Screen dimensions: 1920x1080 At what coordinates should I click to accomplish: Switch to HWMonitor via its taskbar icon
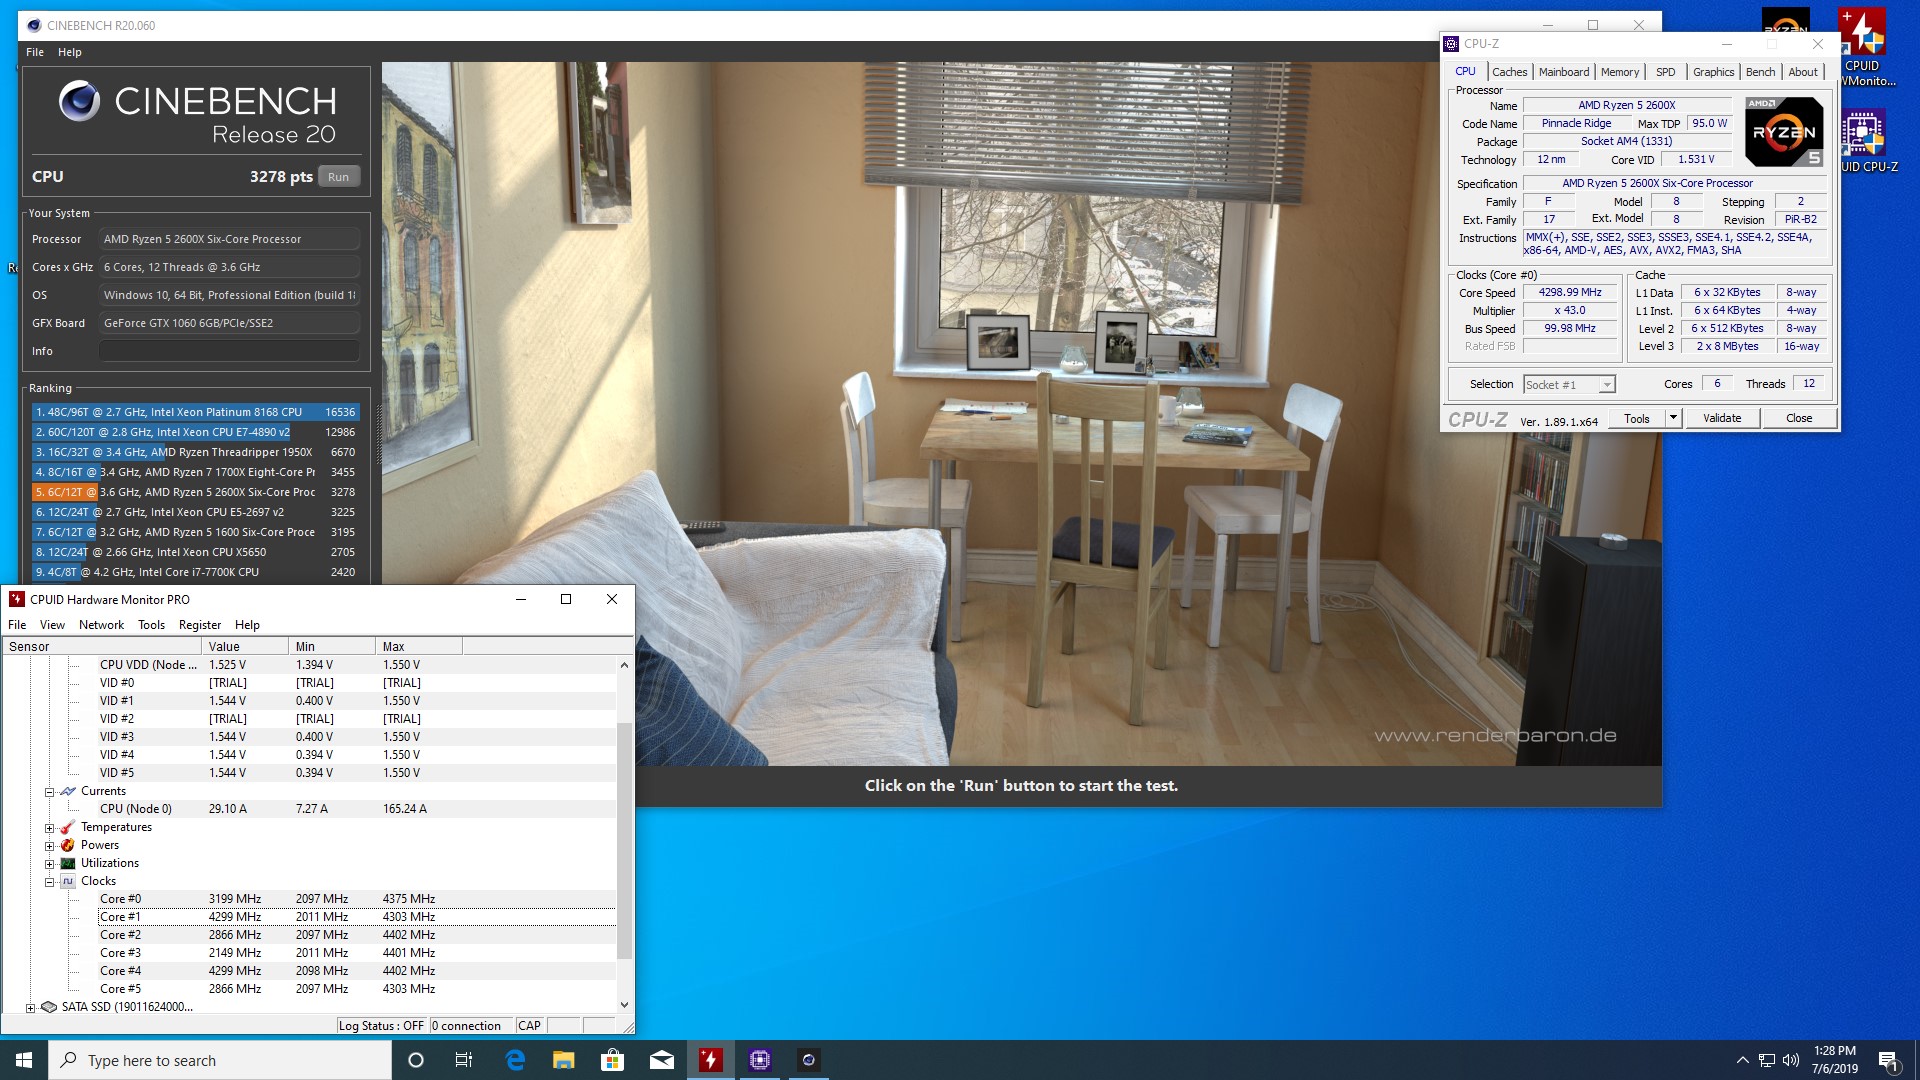click(711, 1060)
